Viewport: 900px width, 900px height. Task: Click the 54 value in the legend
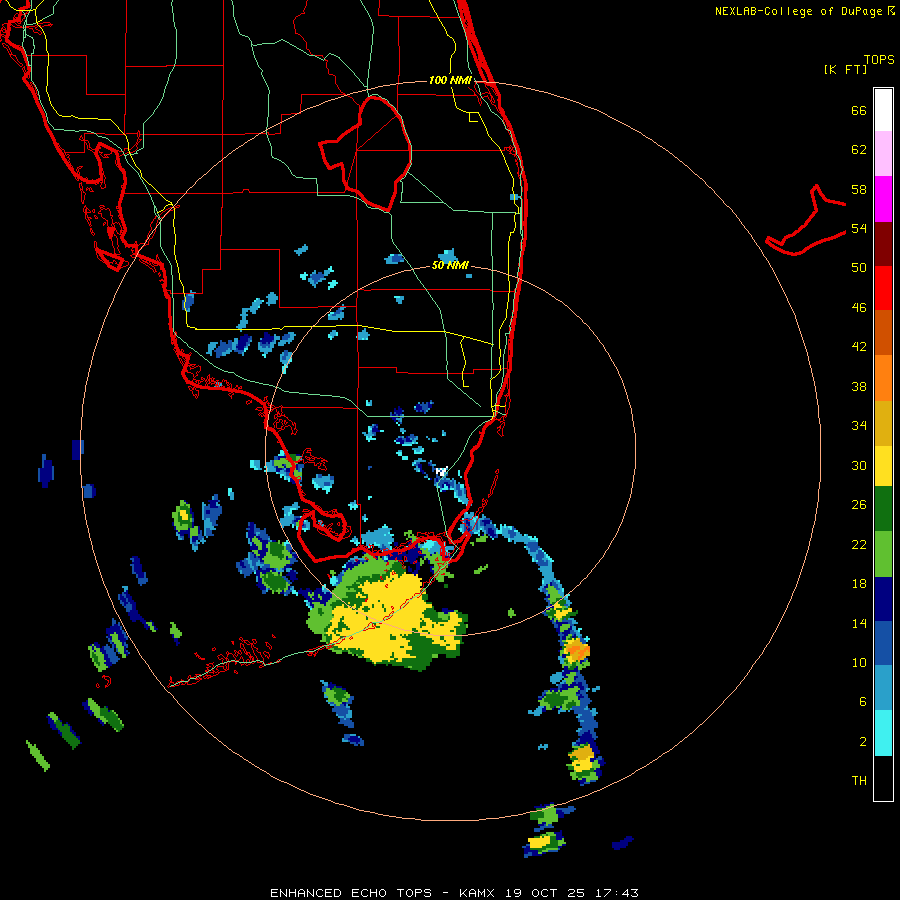[x=859, y=229]
